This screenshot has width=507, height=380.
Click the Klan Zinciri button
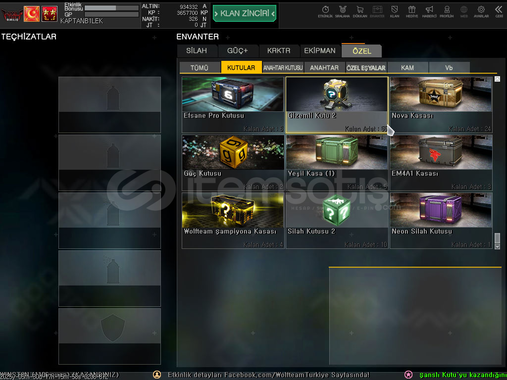pyautogui.click(x=245, y=13)
